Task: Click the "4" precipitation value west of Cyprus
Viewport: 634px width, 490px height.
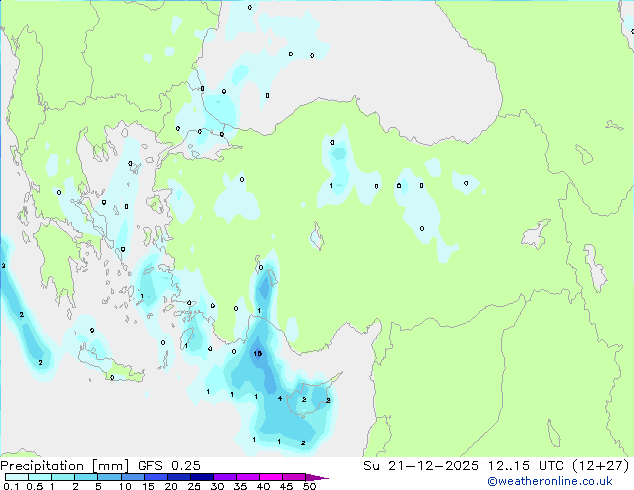Action: point(280,399)
